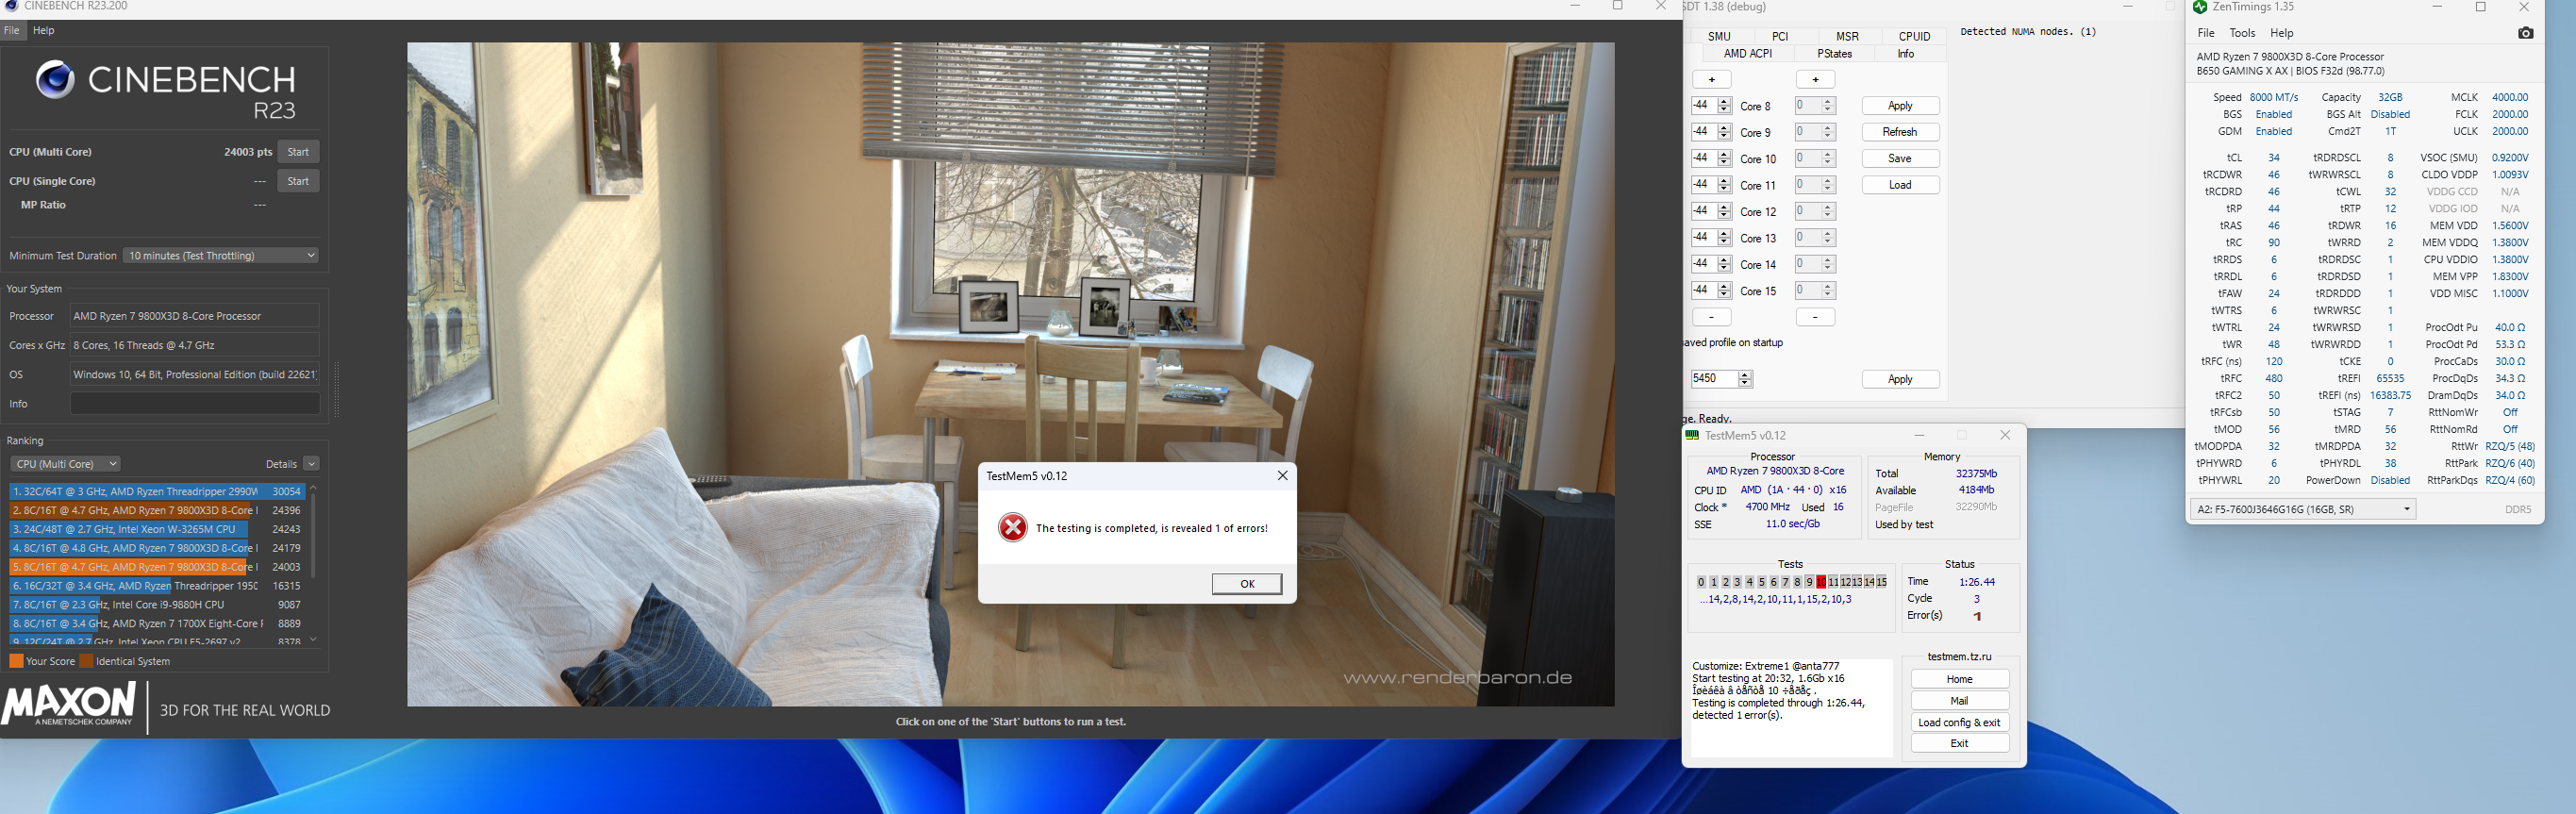Image resolution: width=2576 pixels, height=814 pixels.
Task: Select the Intel Core i9-9880H ranking row
Action: (157, 605)
